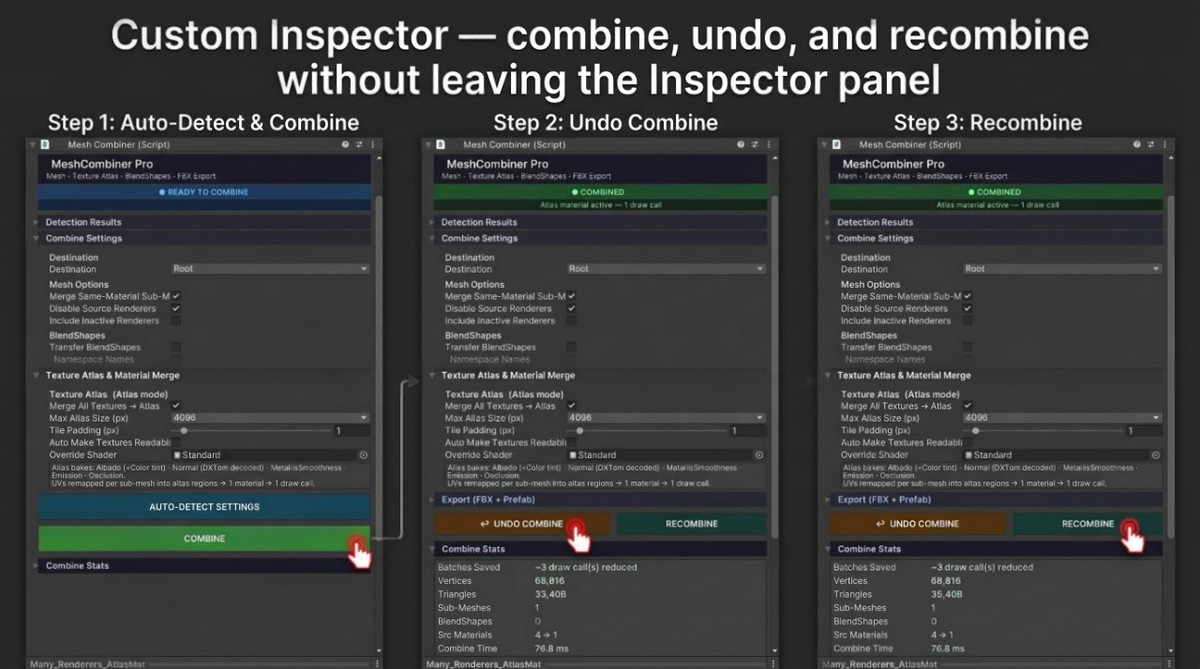This screenshot has width=1200, height=669.
Task: Open Many_Renderers_AtlasMat options menu below Step 3 panel
Action: (1168, 663)
